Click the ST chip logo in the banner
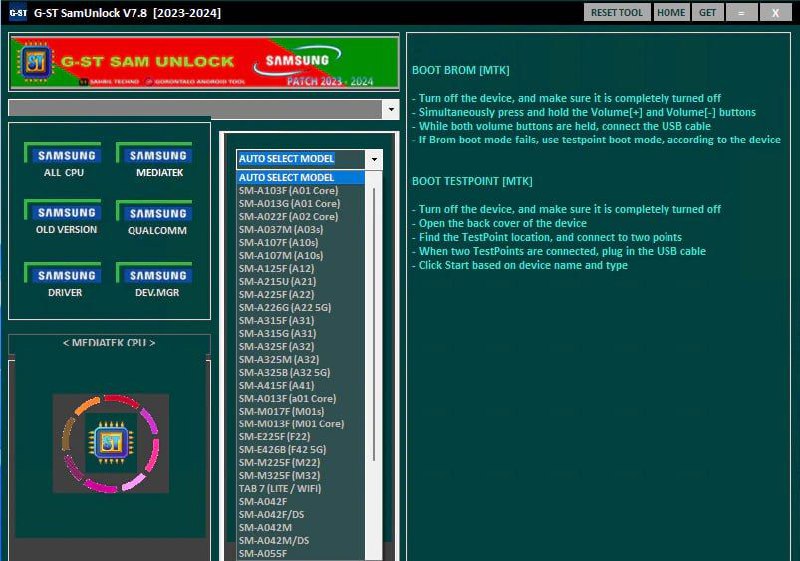800x561 pixels. (35, 63)
